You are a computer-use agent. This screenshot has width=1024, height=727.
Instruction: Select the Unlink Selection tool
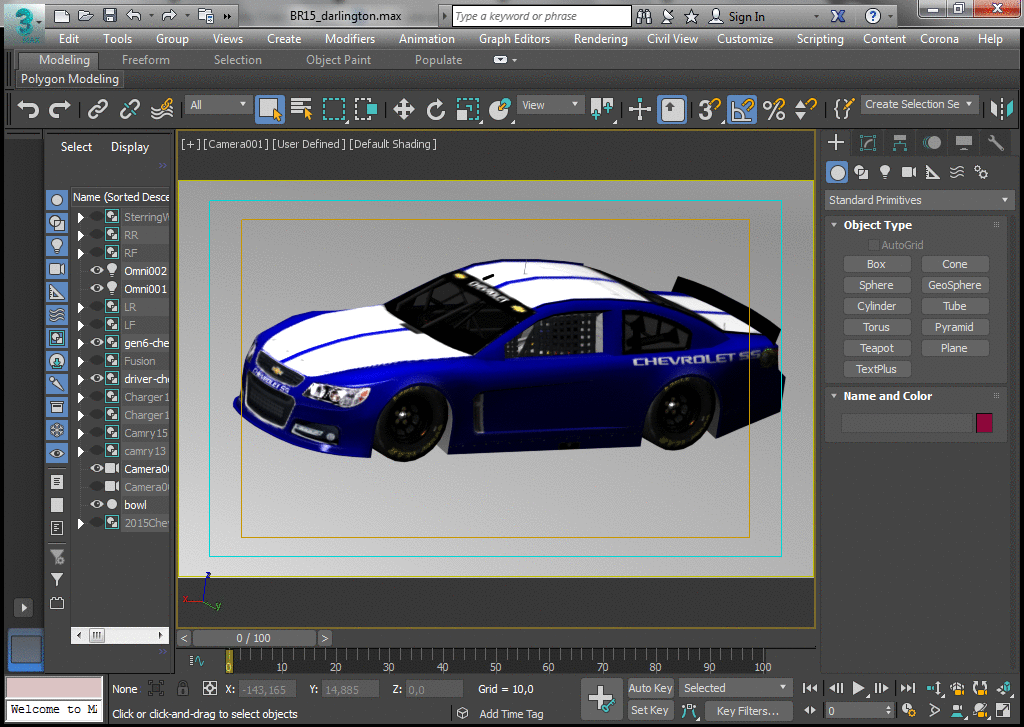(129, 108)
